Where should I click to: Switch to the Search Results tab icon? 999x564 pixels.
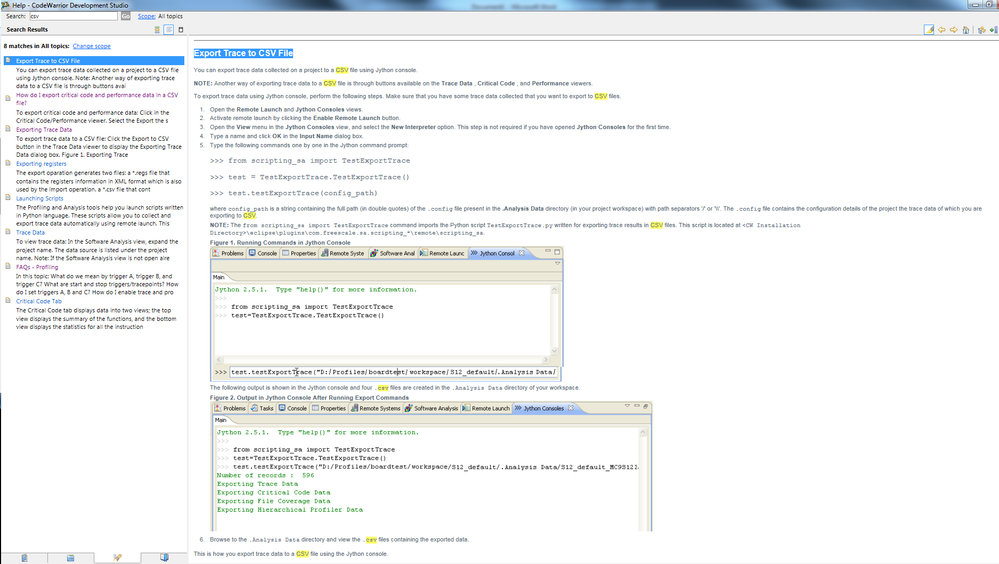tap(117, 558)
